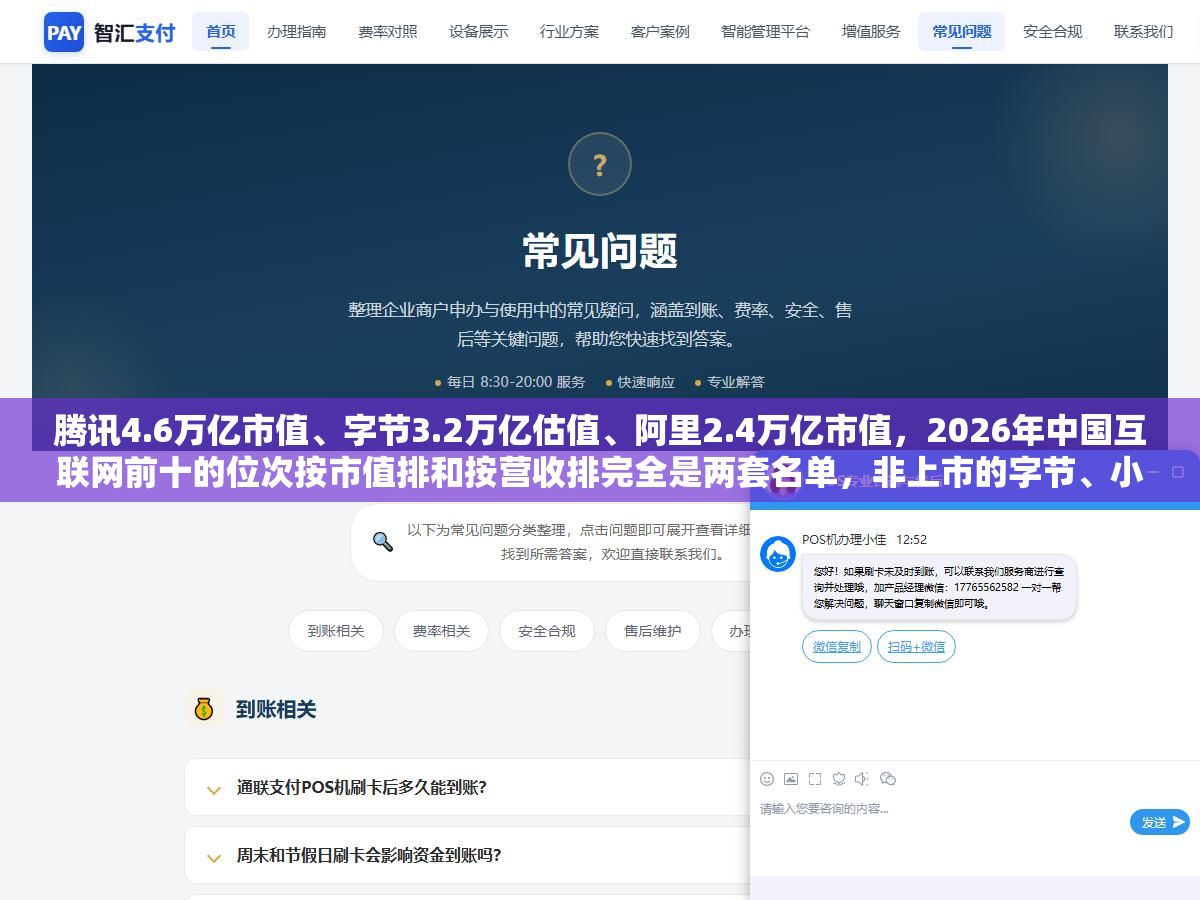
Task: Open the 首页 nav tab
Action: click(x=221, y=32)
